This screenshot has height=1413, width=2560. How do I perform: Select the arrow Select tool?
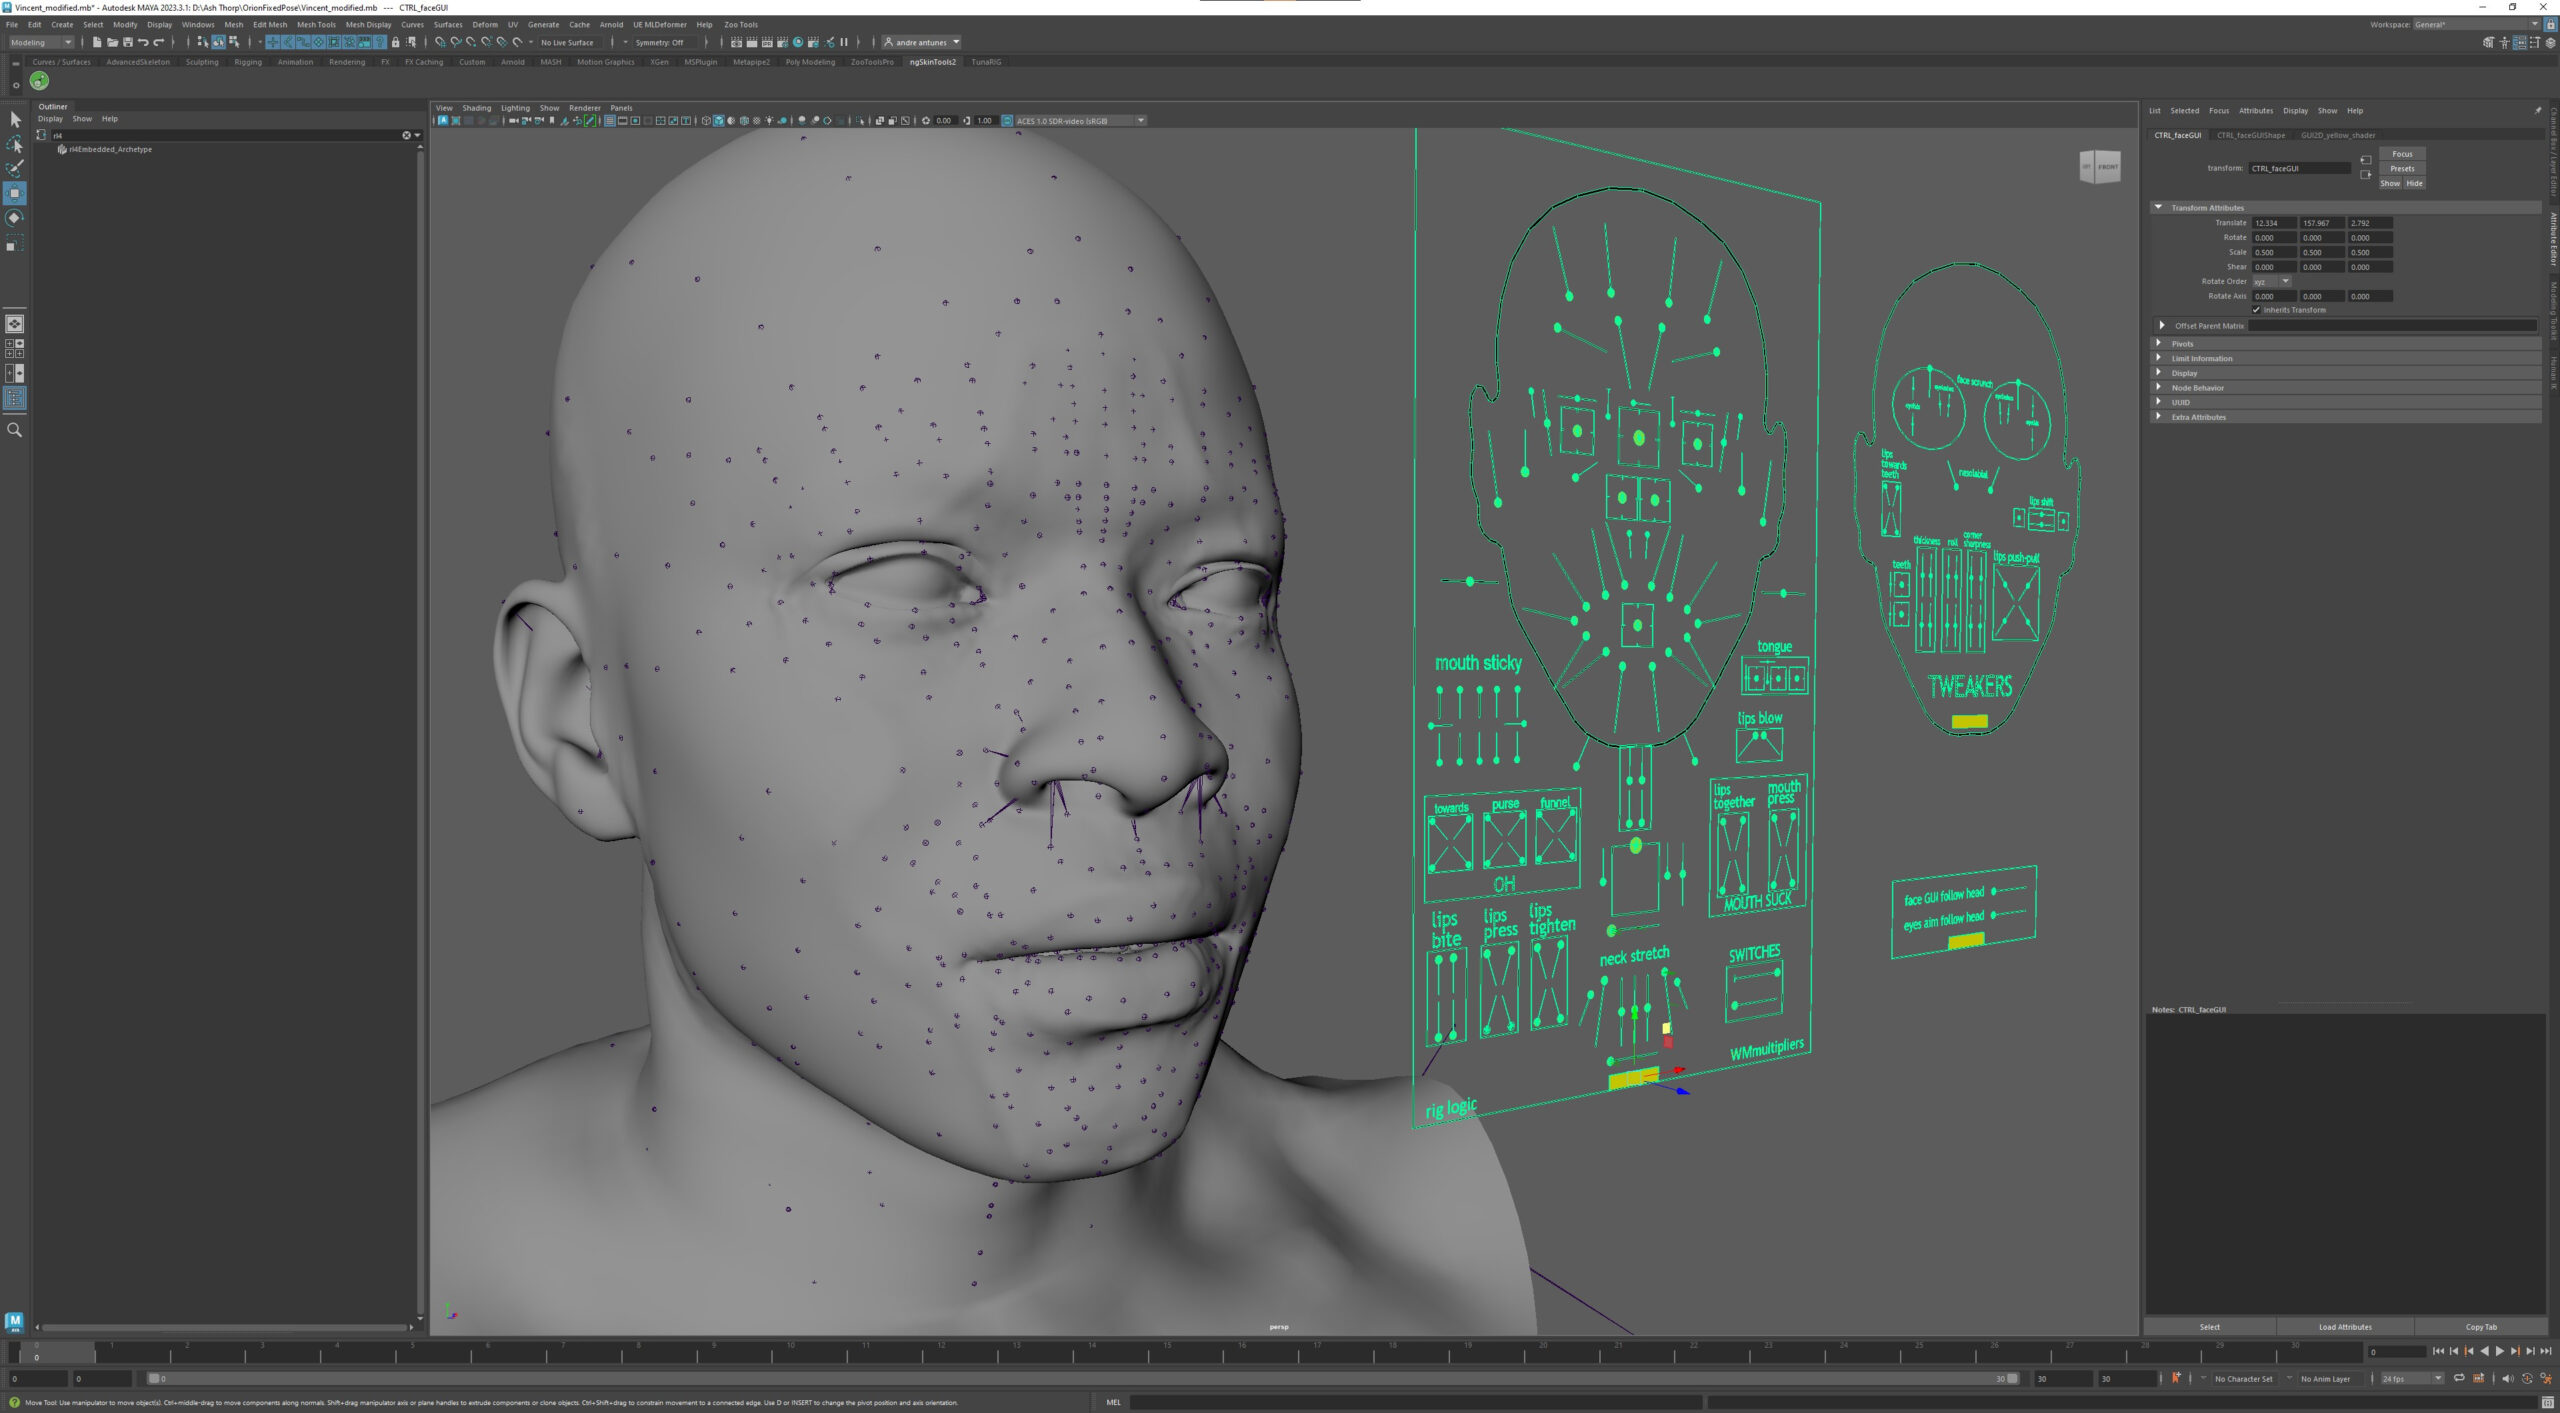[x=15, y=120]
